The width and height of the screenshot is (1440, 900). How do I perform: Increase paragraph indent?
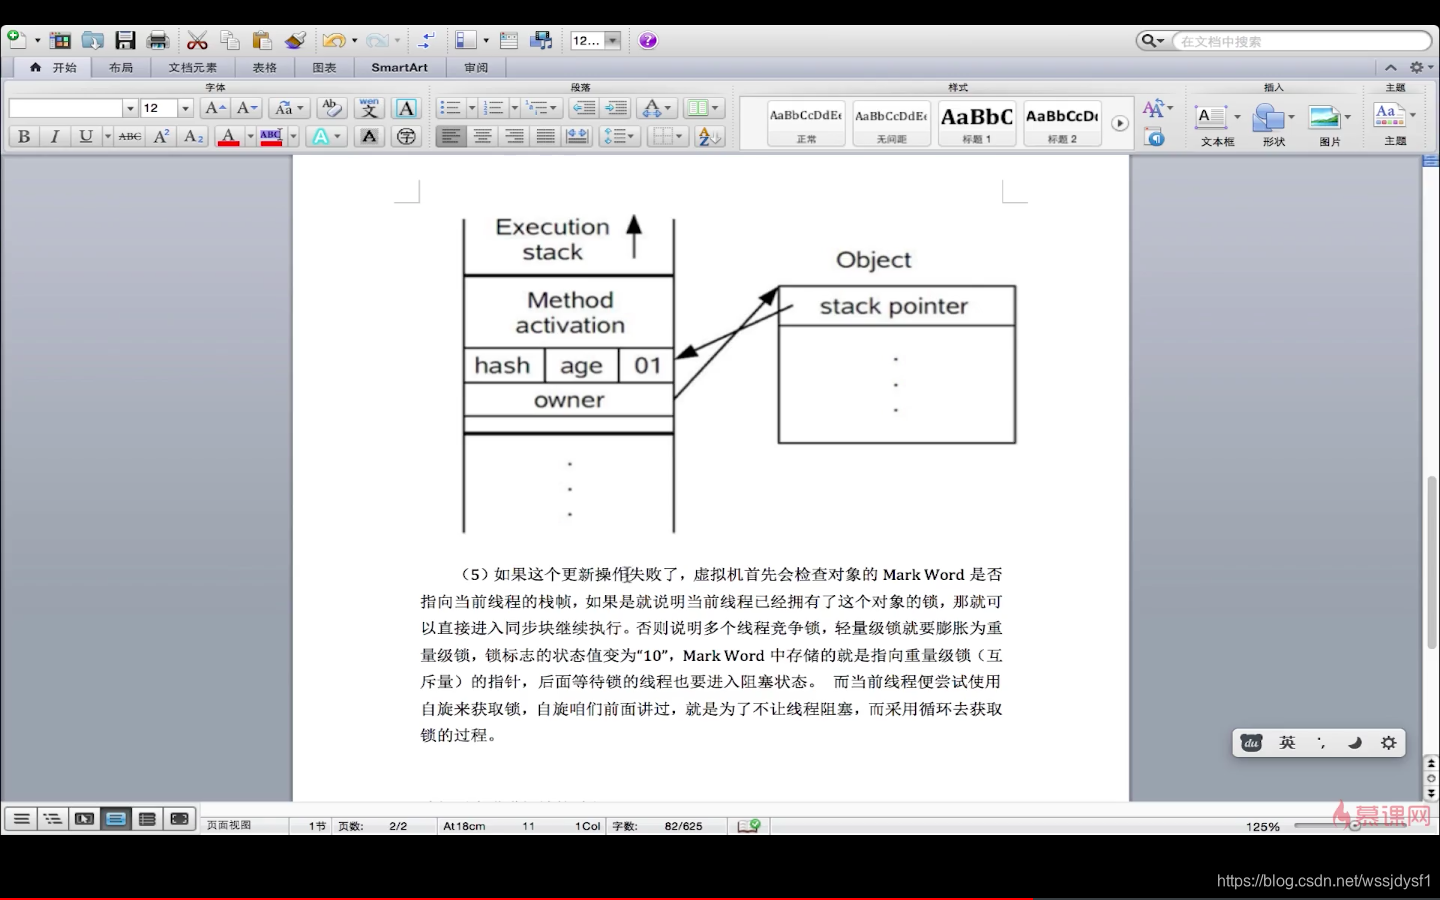pyautogui.click(x=616, y=108)
